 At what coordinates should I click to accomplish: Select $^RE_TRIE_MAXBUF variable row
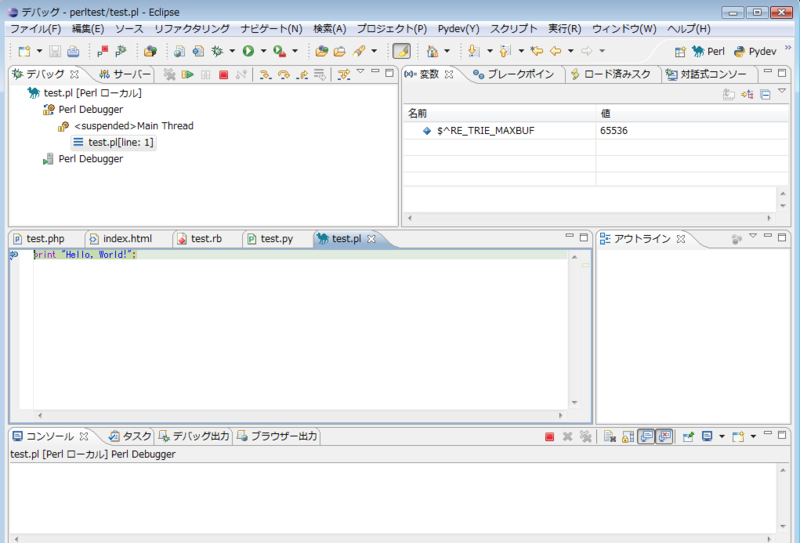click(595, 131)
